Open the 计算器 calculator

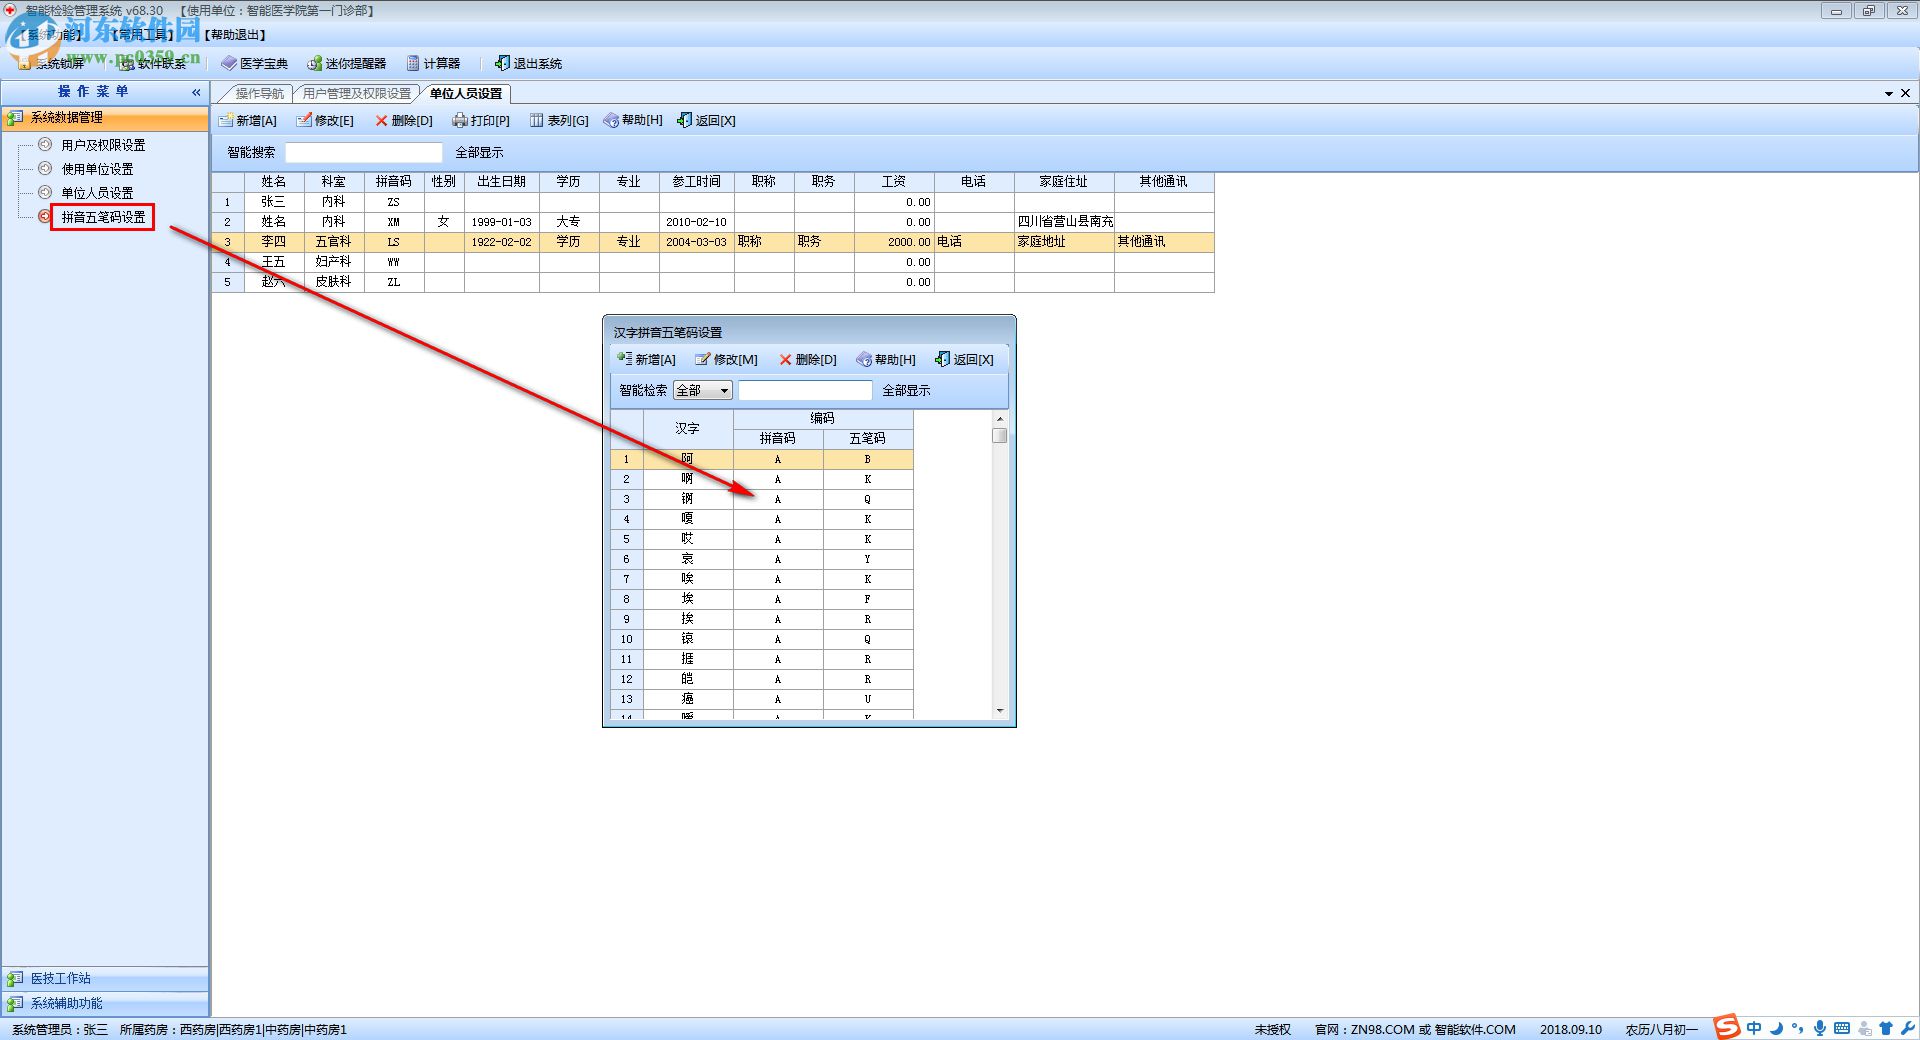click(x=433, y=64)
